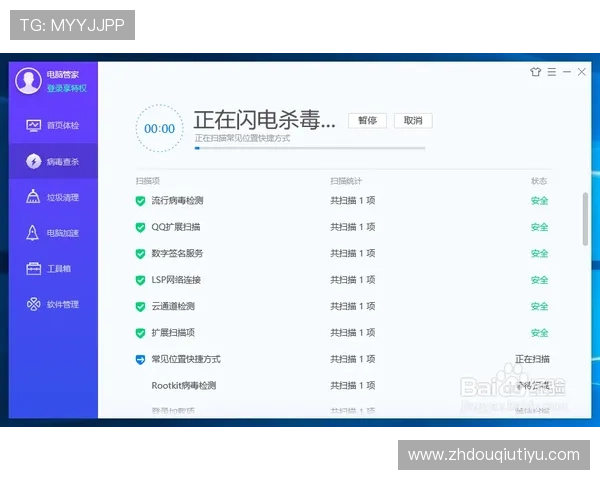Close the 电脑管家 window
600x480 pixels.
click(582, 72)
